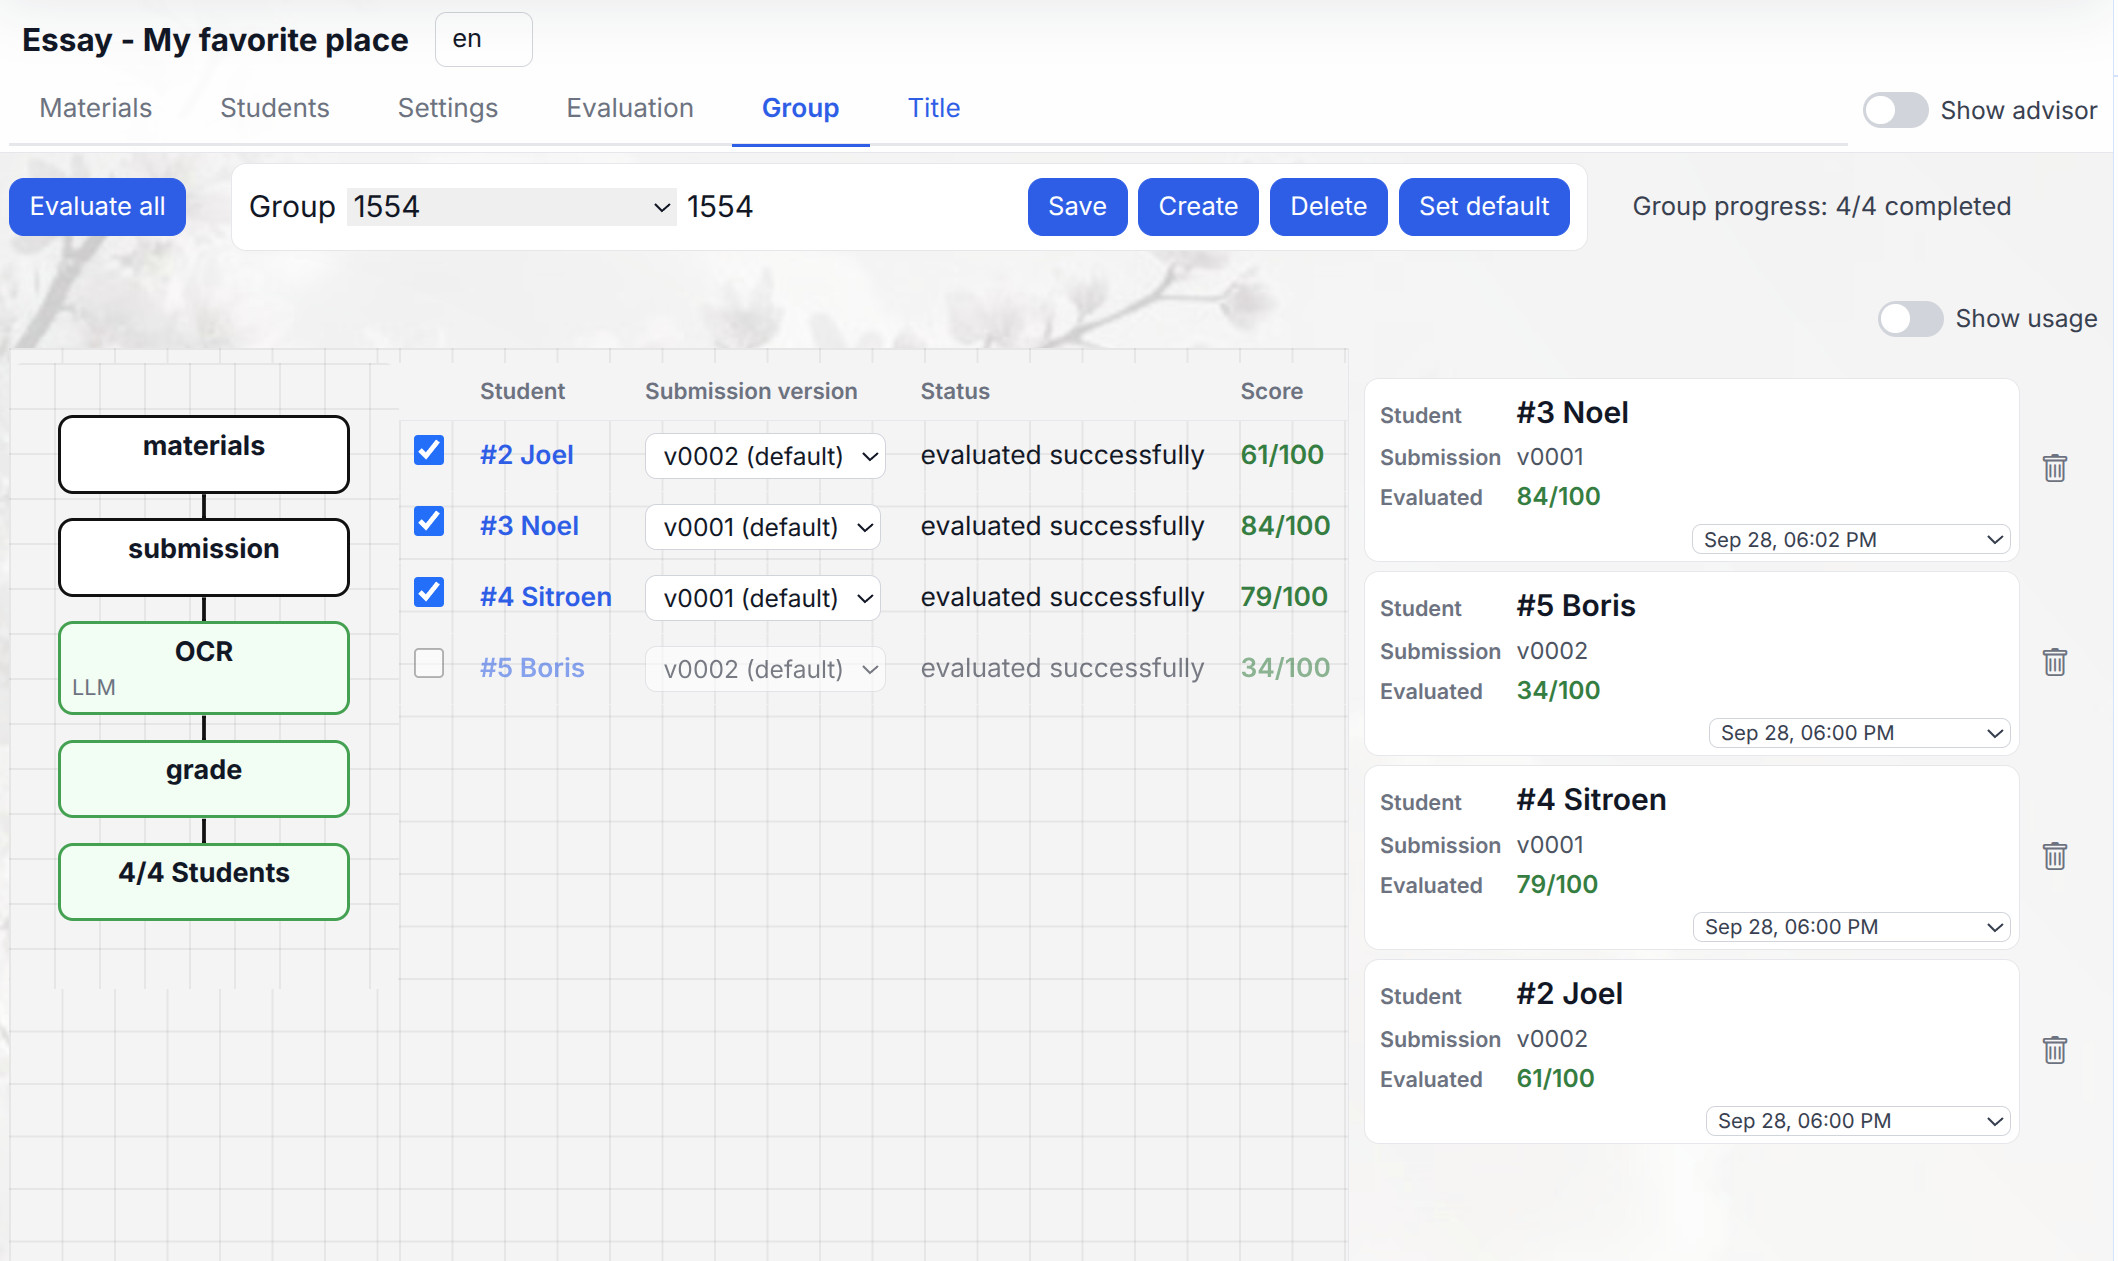Select the grade pipeline node

(x=204, y=779)
